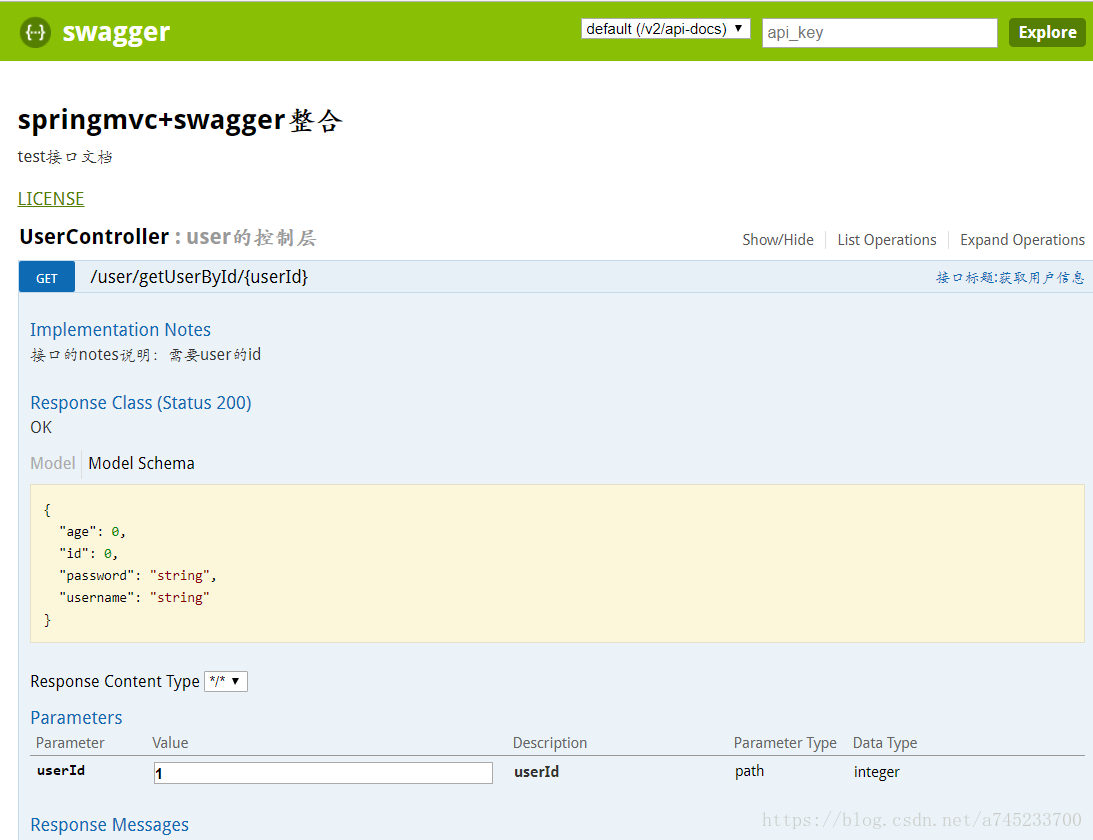Click the yellow JSON model schema box

pyautogui.click(x=557, y=563)
